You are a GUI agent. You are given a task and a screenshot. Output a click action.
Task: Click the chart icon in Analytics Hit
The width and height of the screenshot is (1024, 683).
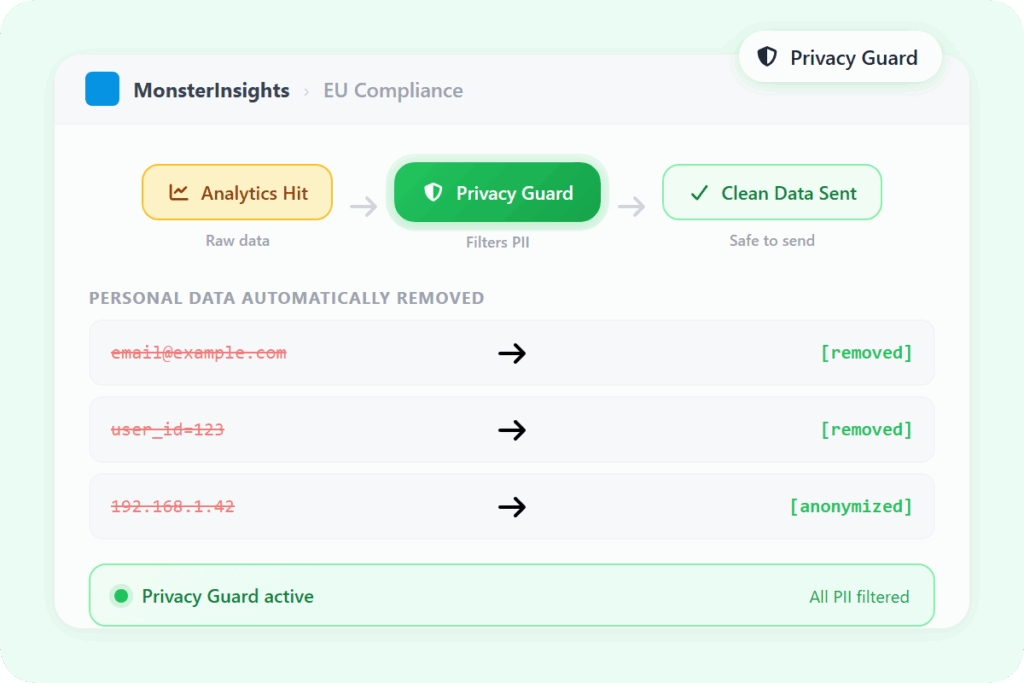179,193
